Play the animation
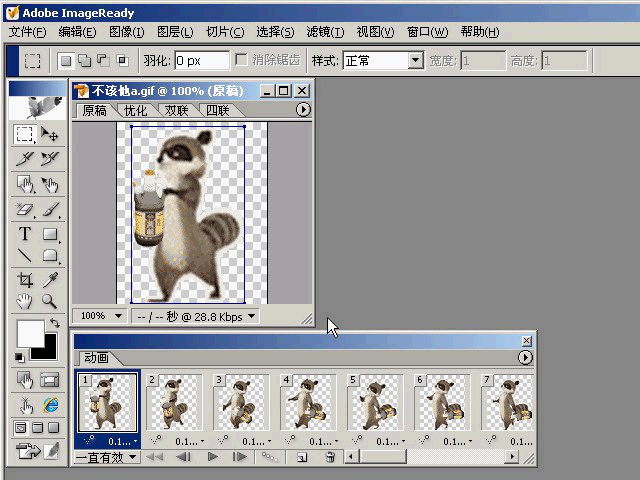The height and width of the screenshot is (480, 640). tap(212, 457)
